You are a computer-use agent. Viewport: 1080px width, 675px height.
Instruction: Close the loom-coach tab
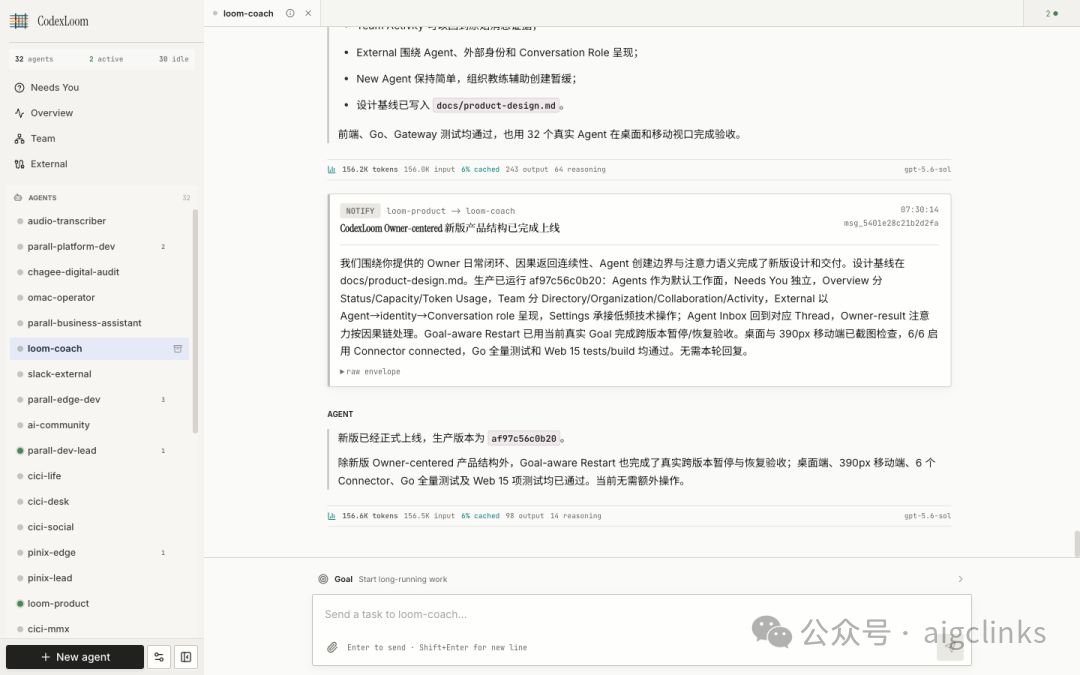(x=308, y=13)
